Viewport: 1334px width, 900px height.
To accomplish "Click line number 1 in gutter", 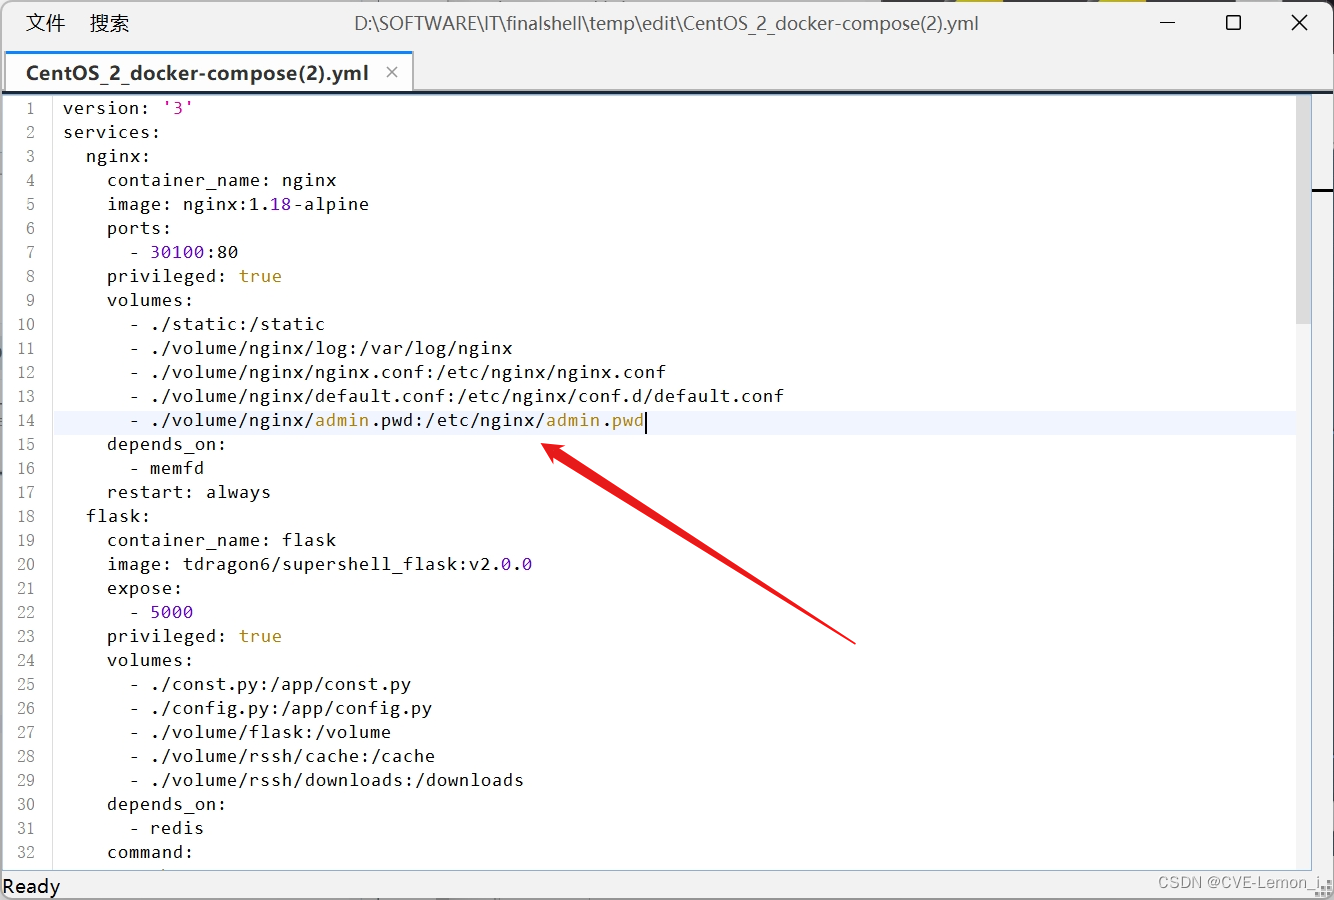I will tap(30, 108).
